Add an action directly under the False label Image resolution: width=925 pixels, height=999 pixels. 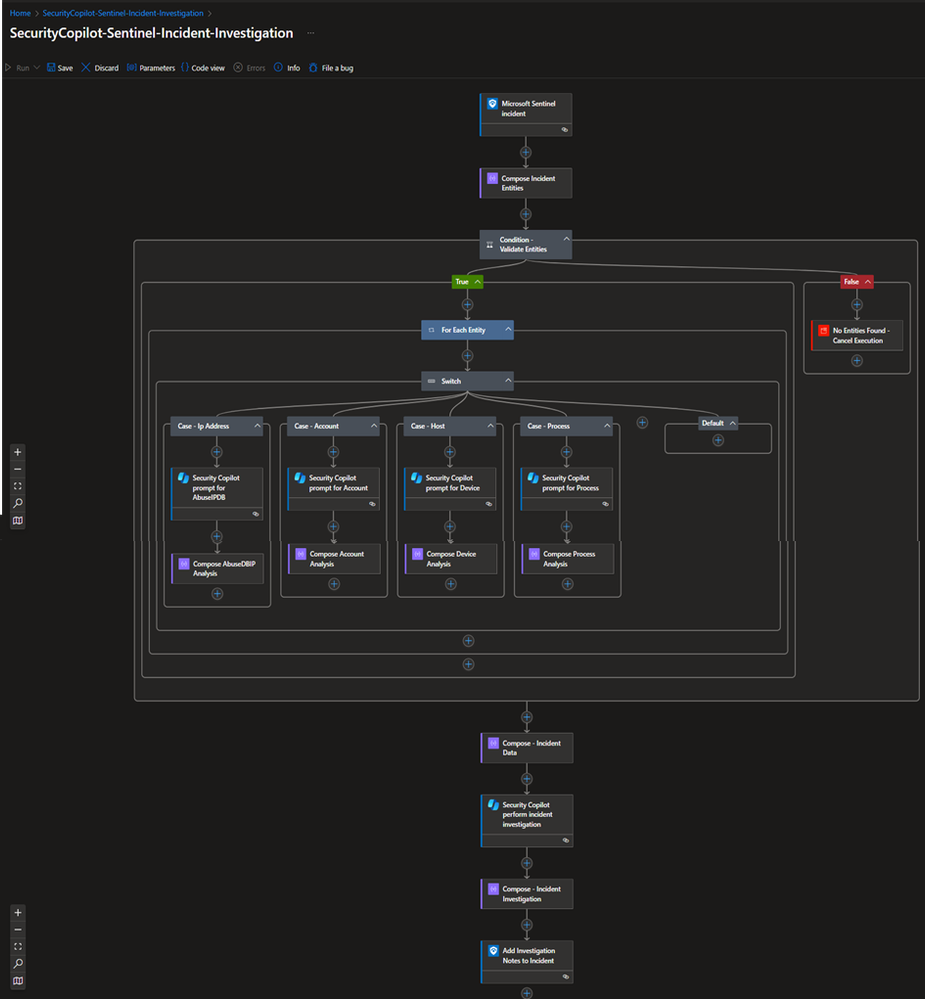pos(857,305)
